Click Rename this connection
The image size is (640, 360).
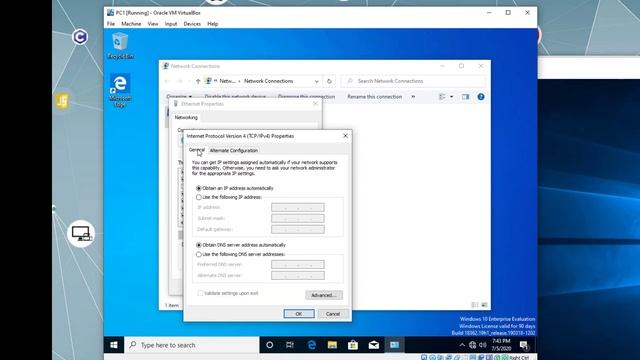click(375, 97)
